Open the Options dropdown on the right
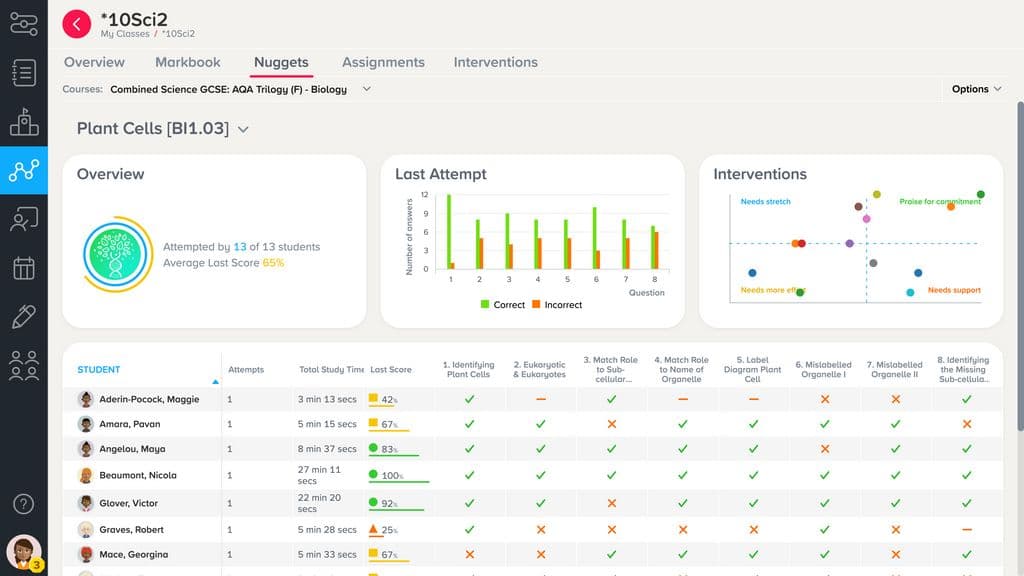The width and height of the screenshot is (1024, 576). click(x=977, y=88)
